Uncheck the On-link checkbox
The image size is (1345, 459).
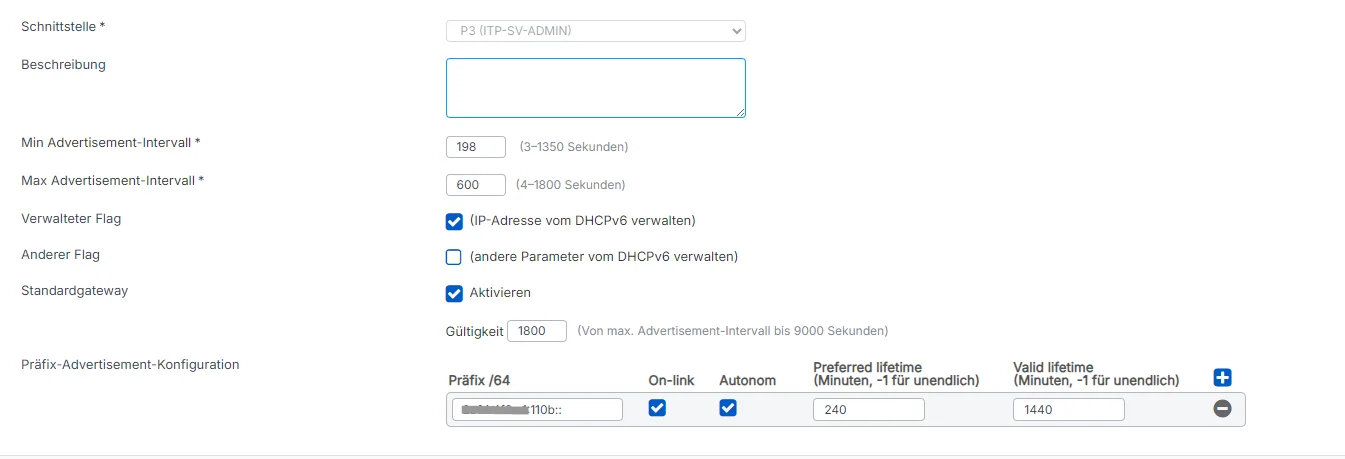[657, 408]
